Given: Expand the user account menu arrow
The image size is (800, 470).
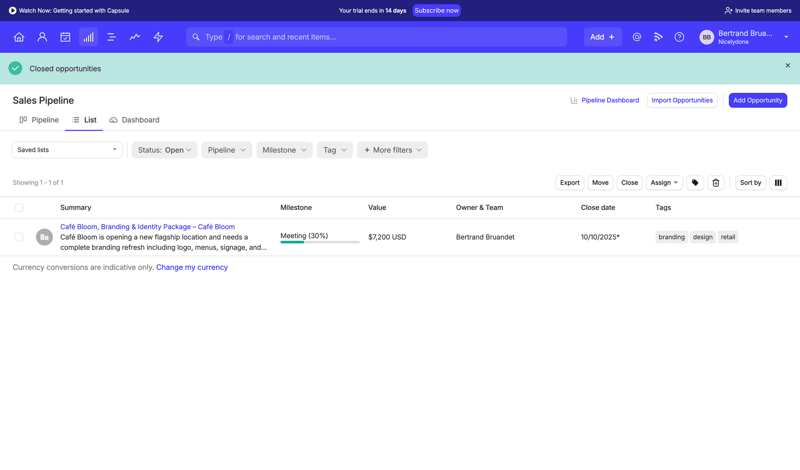Looking at the screenshot, I should coord(786,37).
